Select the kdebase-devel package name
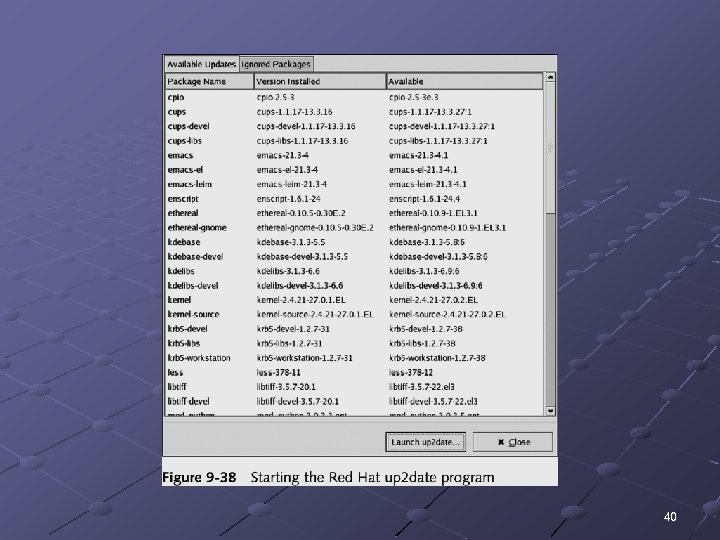Screen dimensions: 720x540 coord(195,257)
